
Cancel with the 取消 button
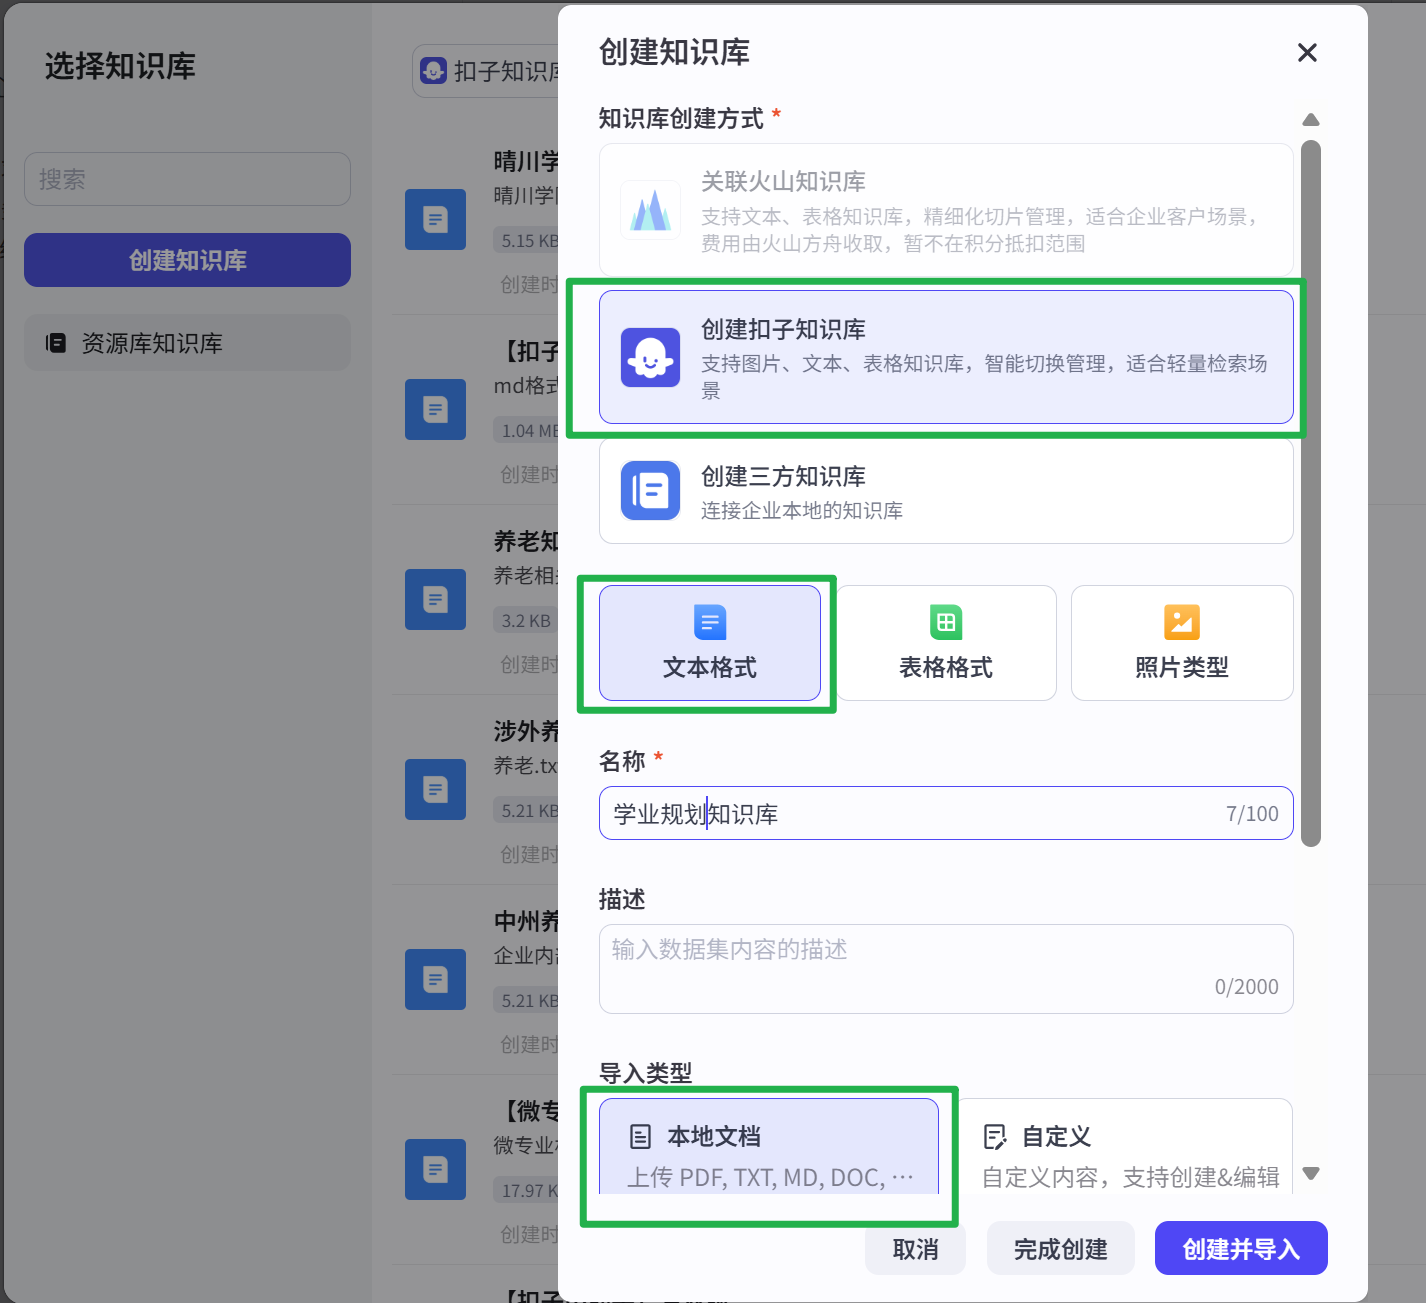click(915, 1248)
